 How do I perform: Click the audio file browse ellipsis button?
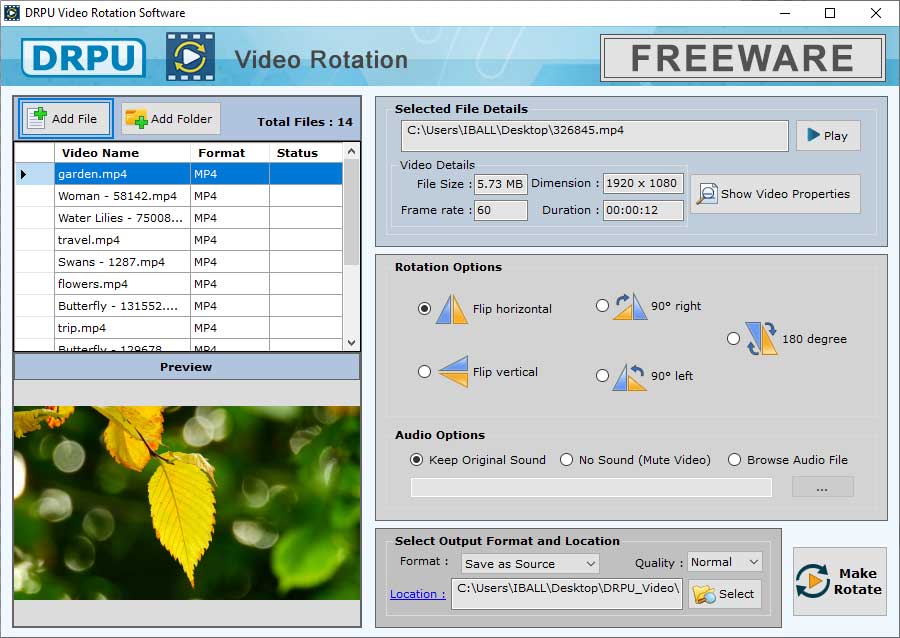pos(823,487)
